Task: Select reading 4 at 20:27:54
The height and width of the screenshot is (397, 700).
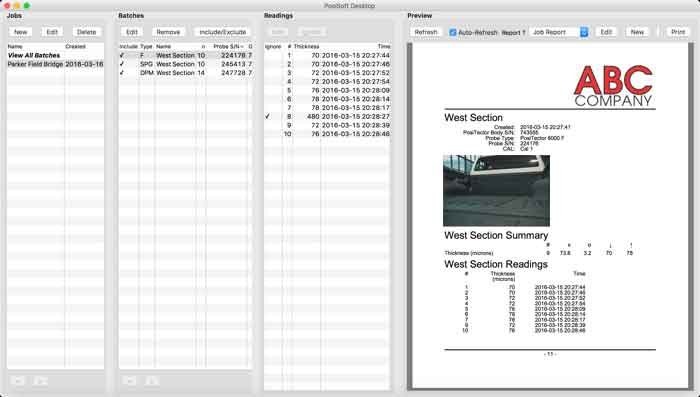Action: tap(327, 82)
